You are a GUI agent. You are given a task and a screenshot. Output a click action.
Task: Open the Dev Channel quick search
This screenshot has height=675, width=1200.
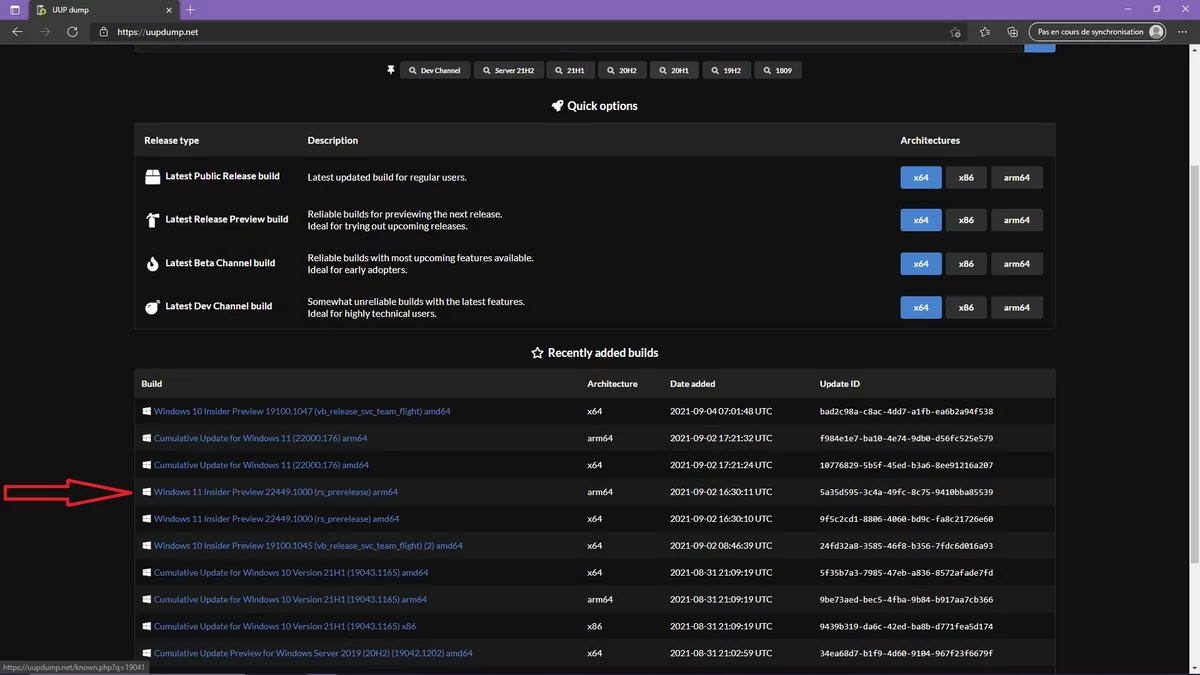tap(435, 71)
